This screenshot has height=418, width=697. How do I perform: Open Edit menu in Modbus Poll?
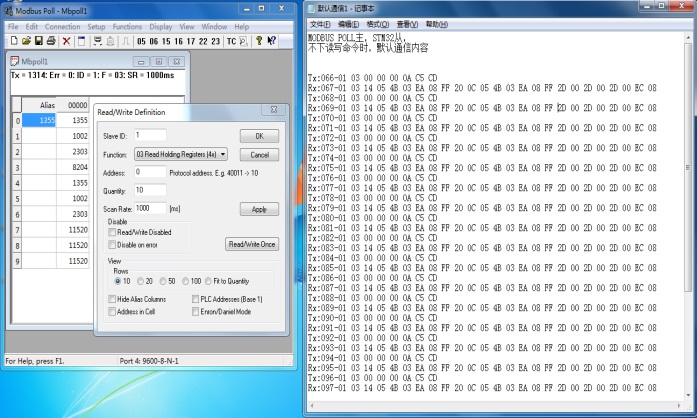point(32,27)
